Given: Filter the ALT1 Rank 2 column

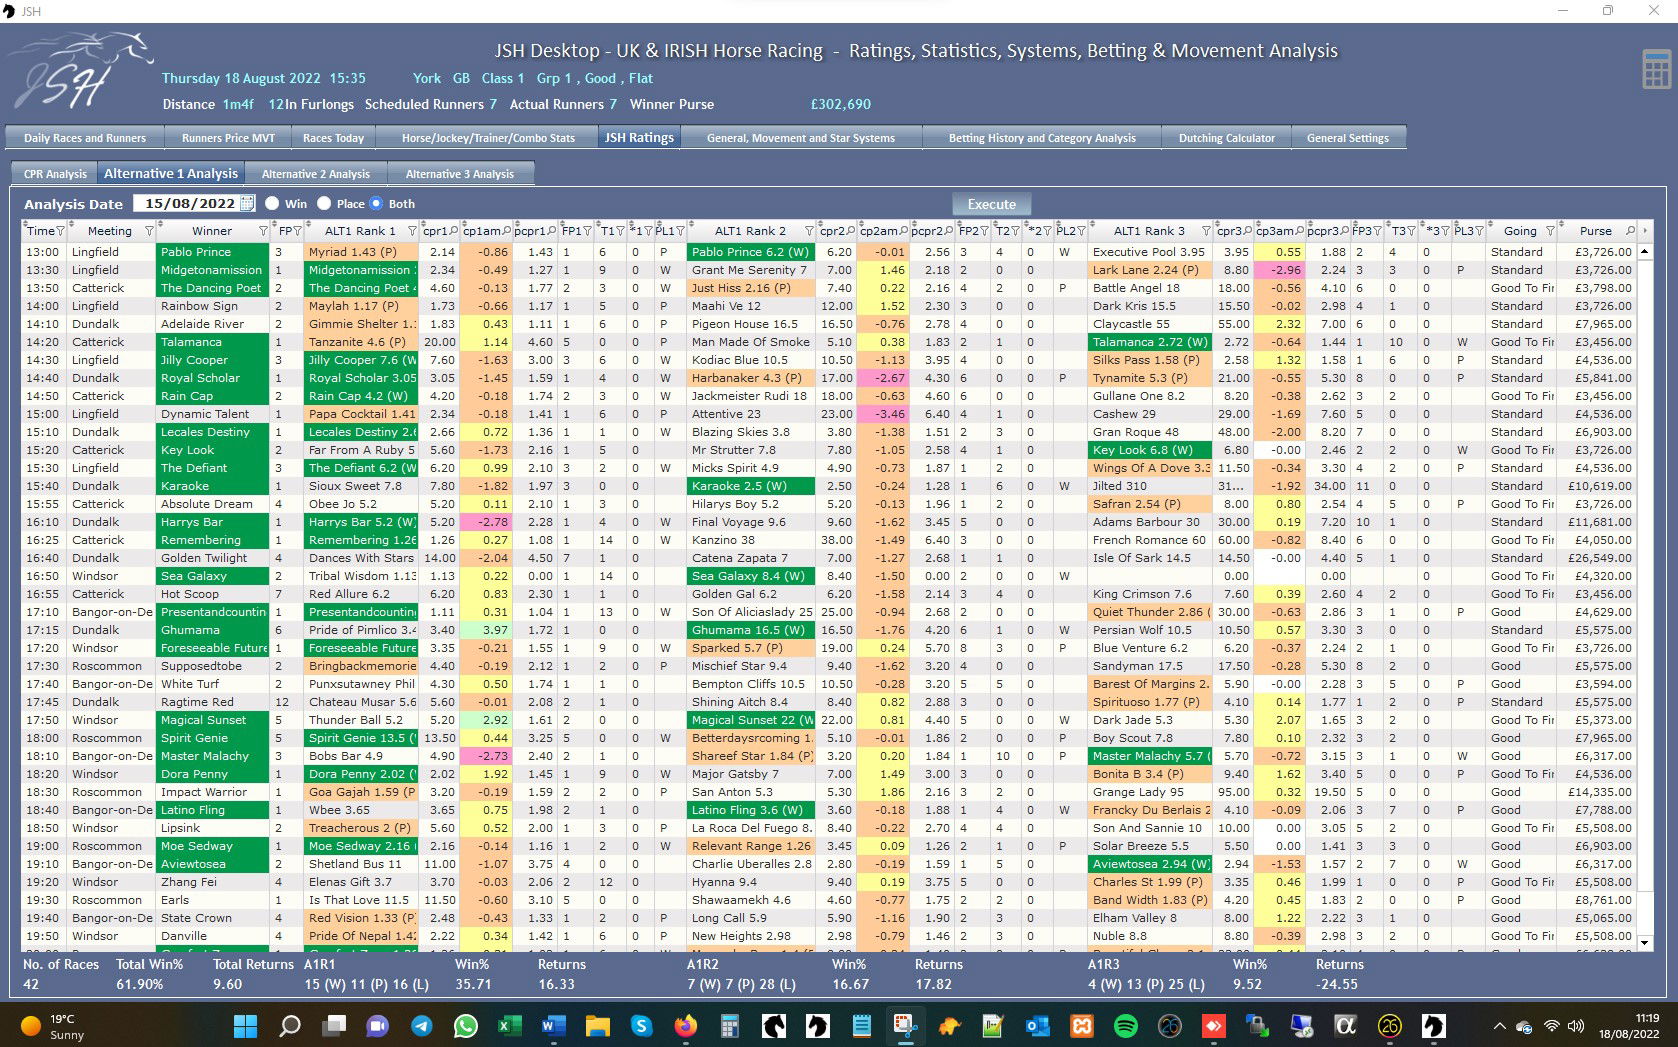Looking at the screenshot, I should [x=808, y=231].
